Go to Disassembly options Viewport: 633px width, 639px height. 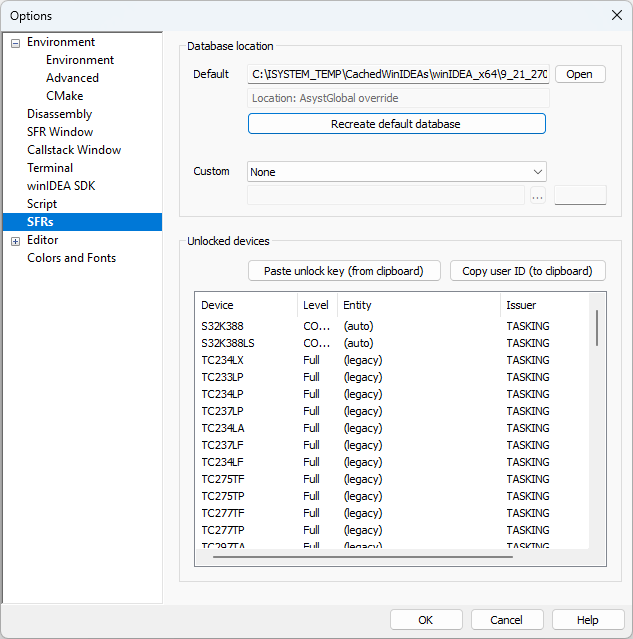pyautogui.click(x=59, y=114)
